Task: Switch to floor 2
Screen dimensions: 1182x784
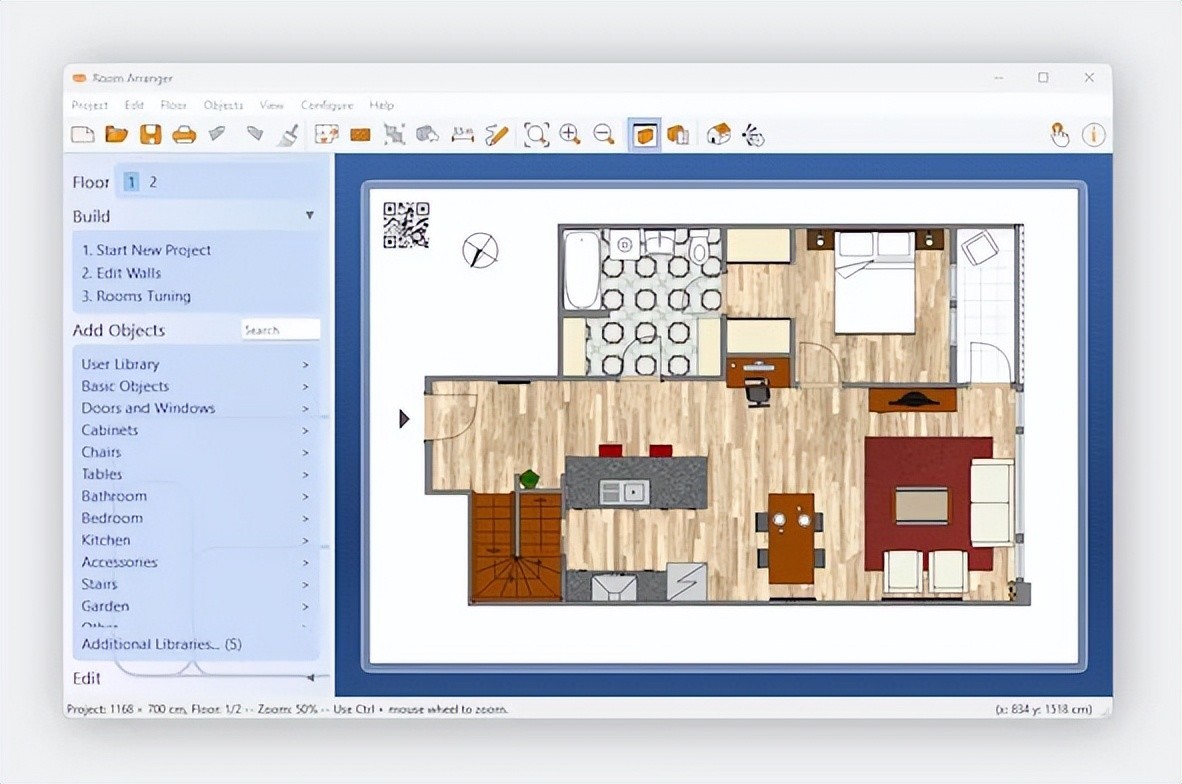Action: click(x=153, y=182)
